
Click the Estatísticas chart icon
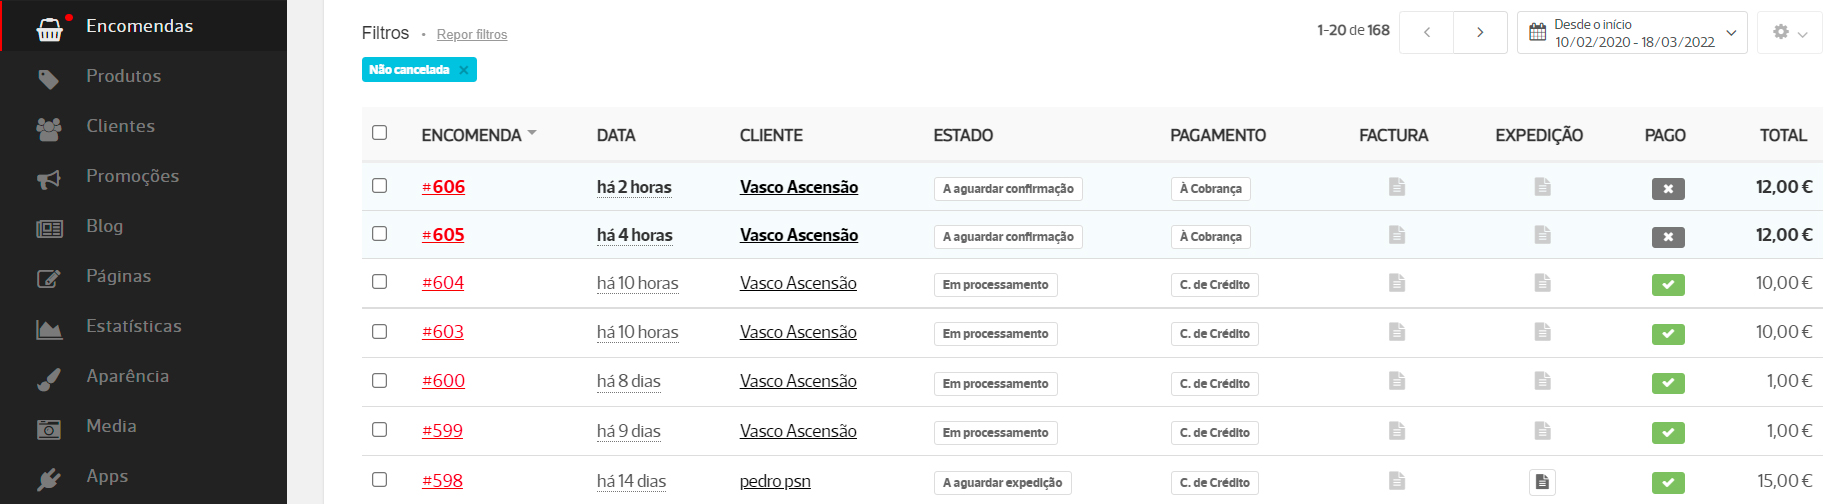(x=48, y=329)
